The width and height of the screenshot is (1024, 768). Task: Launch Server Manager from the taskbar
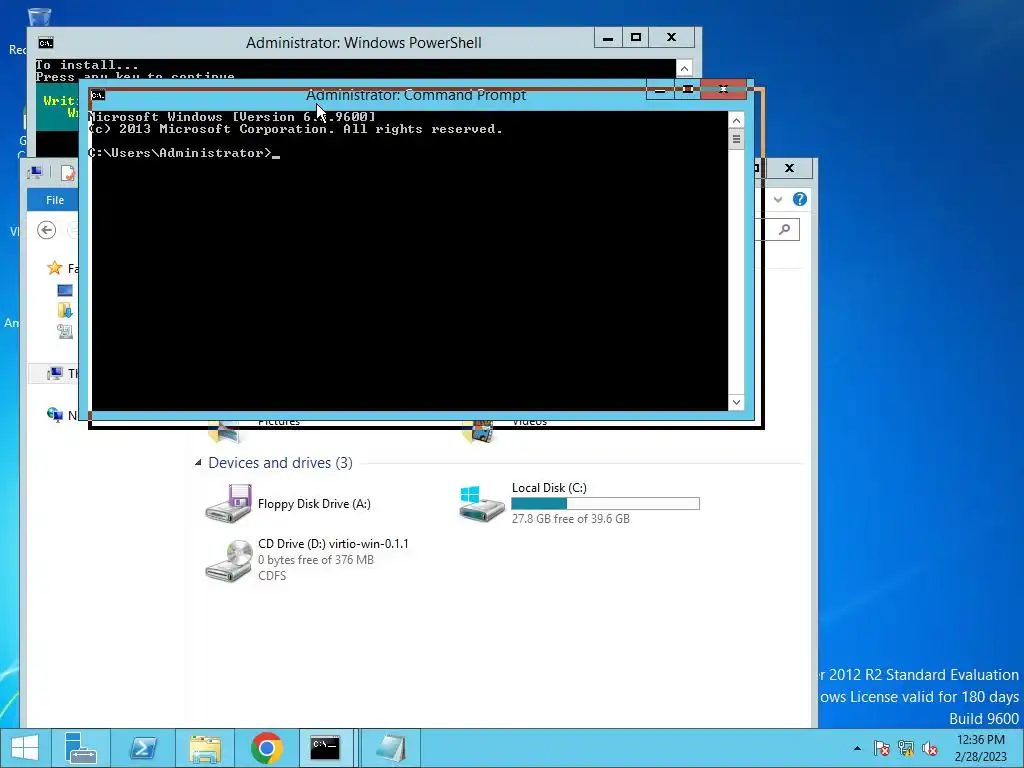tap(81, 748)
